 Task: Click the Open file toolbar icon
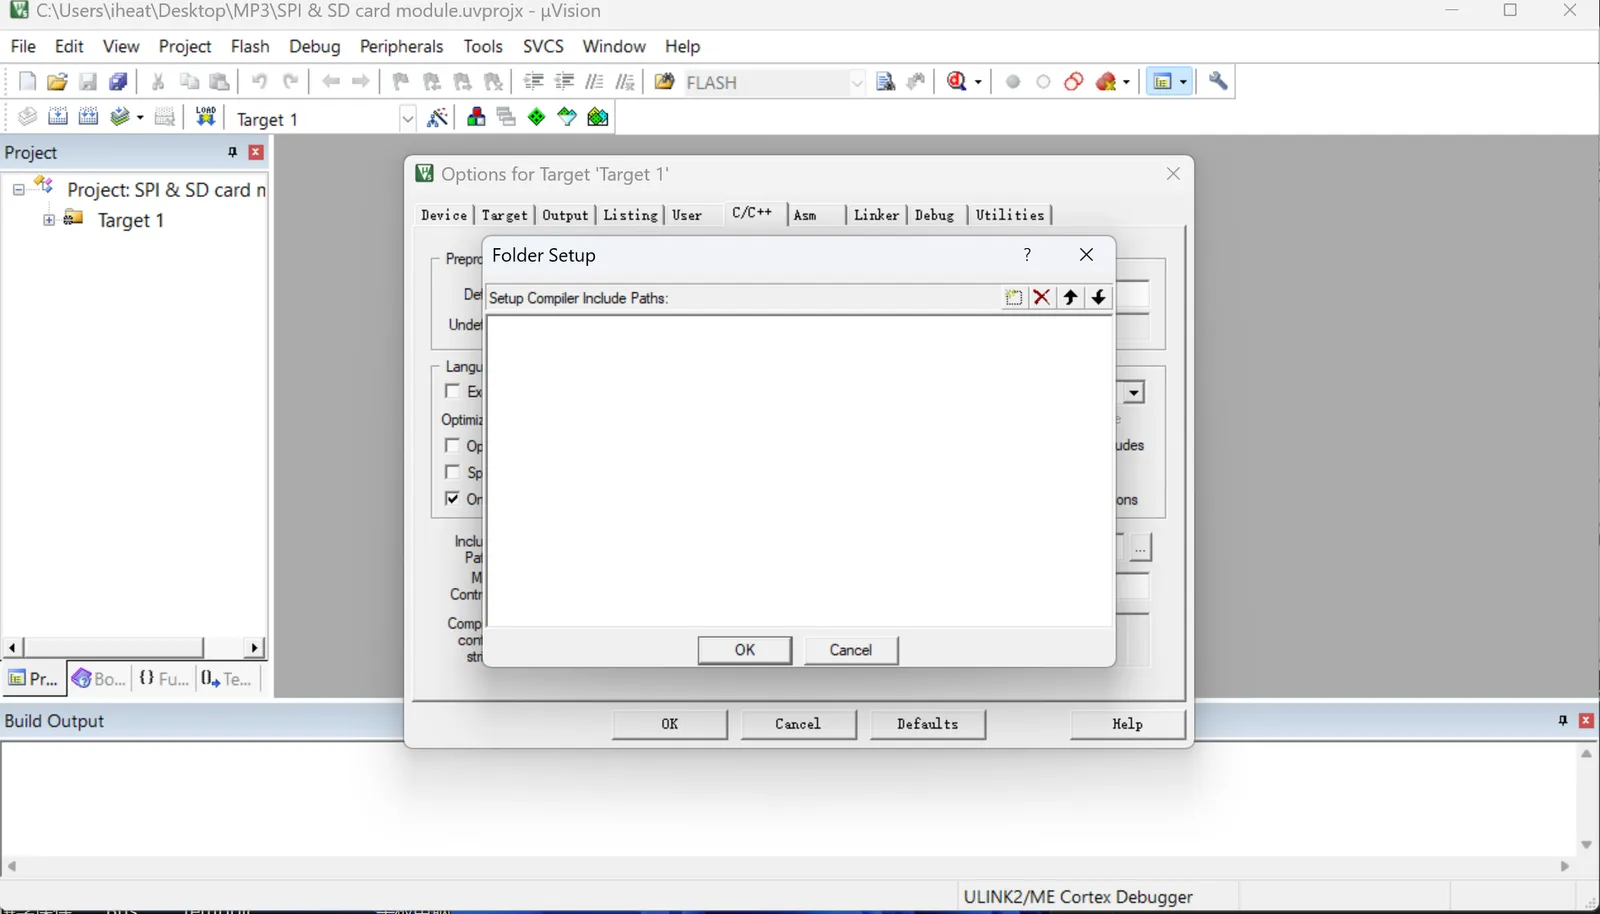(x=57, y=82)
